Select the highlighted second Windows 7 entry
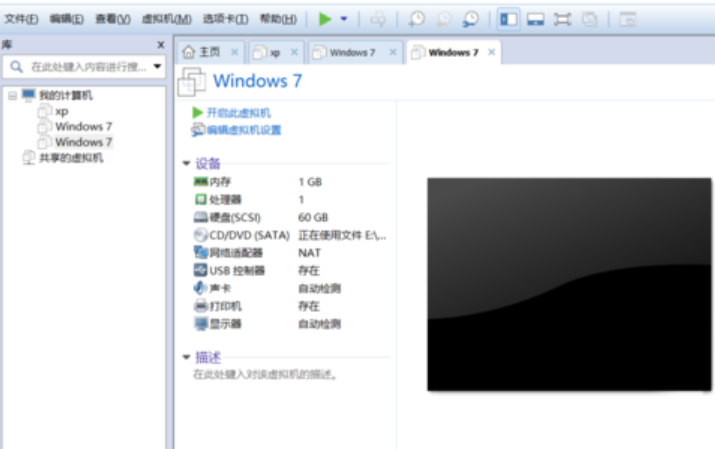 click(83, 142)
